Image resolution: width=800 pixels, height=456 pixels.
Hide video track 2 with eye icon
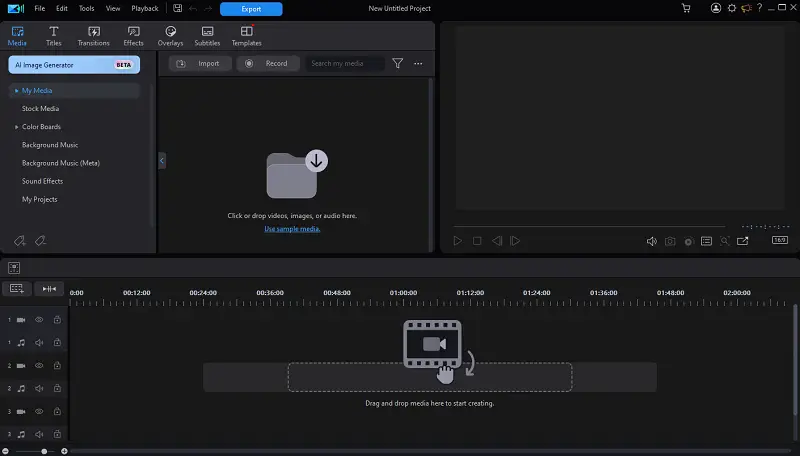39,366
